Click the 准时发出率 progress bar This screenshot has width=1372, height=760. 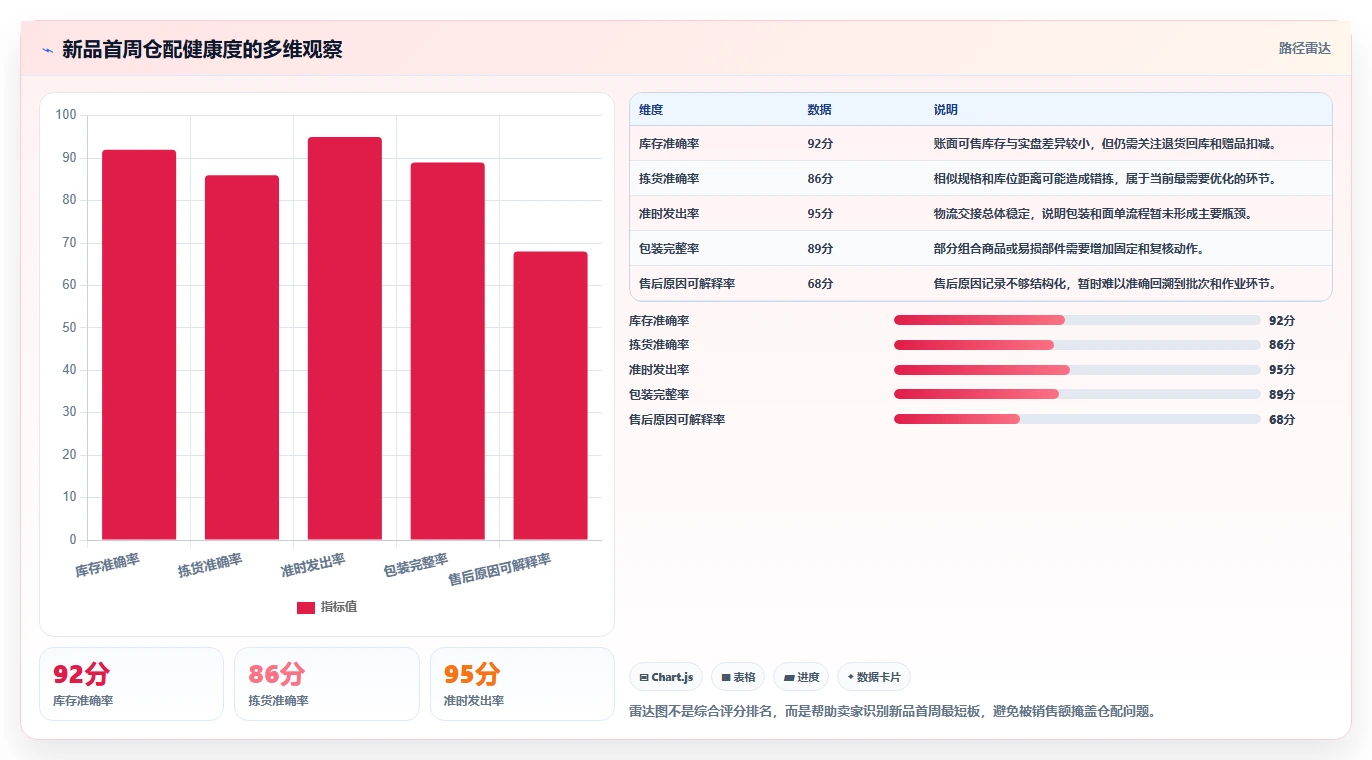(1077, 370)
